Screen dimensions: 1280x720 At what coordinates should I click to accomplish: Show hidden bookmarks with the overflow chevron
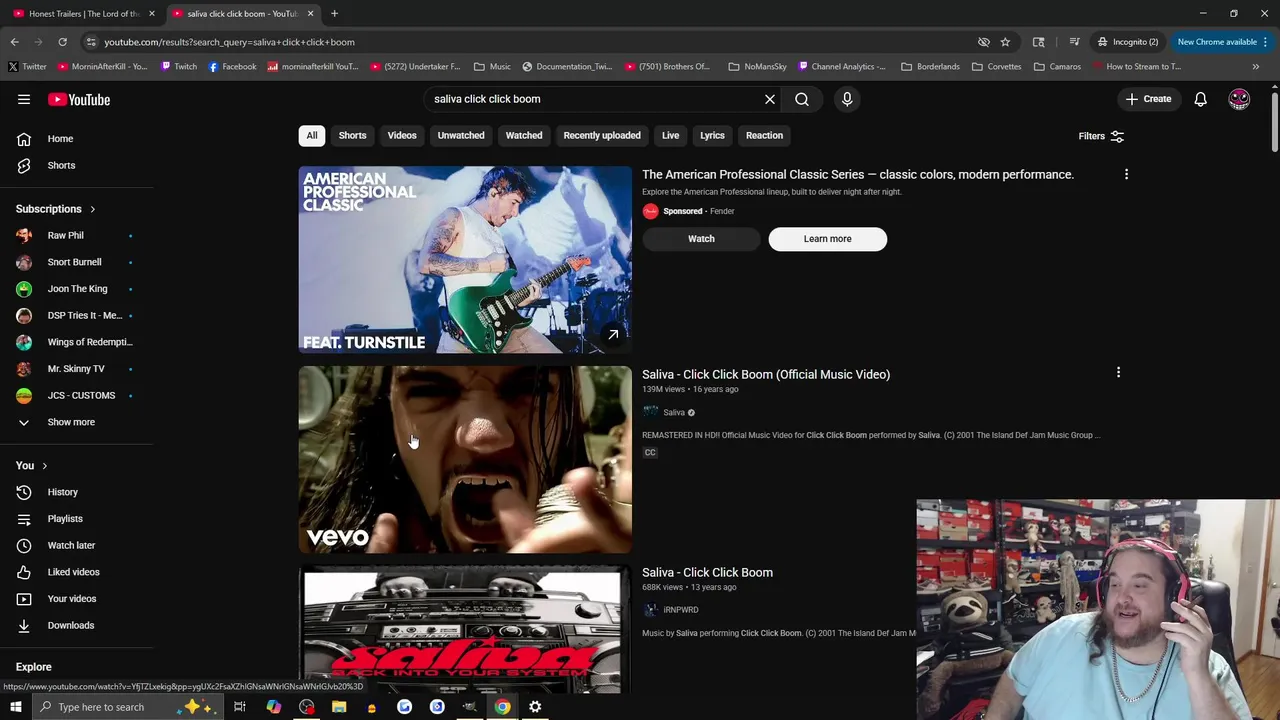point(1256,66)
